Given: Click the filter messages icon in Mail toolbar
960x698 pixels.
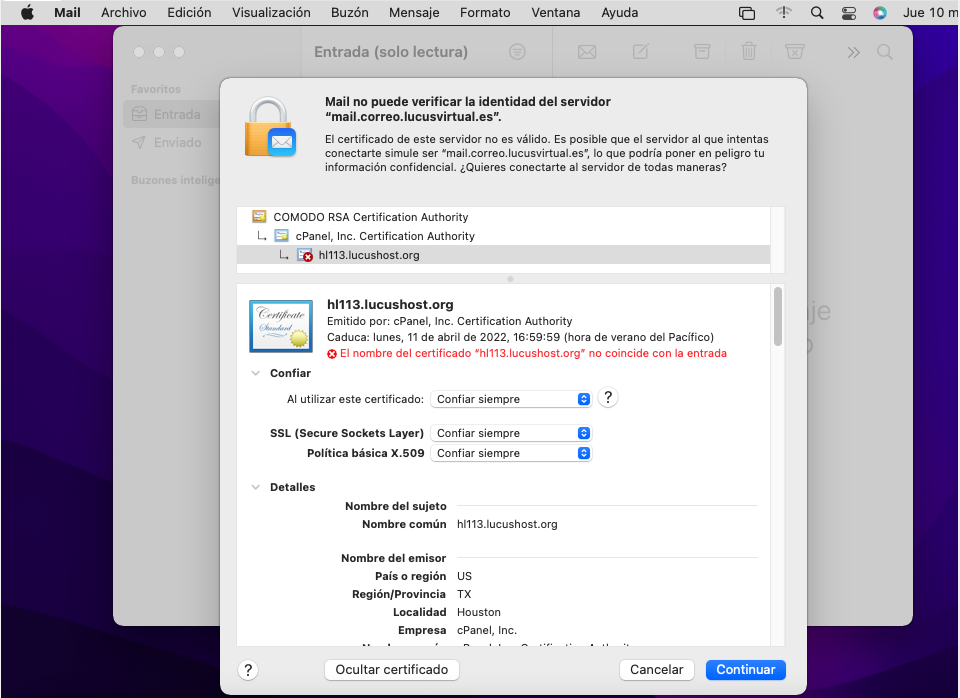Looking at the screenshot, I should 517,52.
